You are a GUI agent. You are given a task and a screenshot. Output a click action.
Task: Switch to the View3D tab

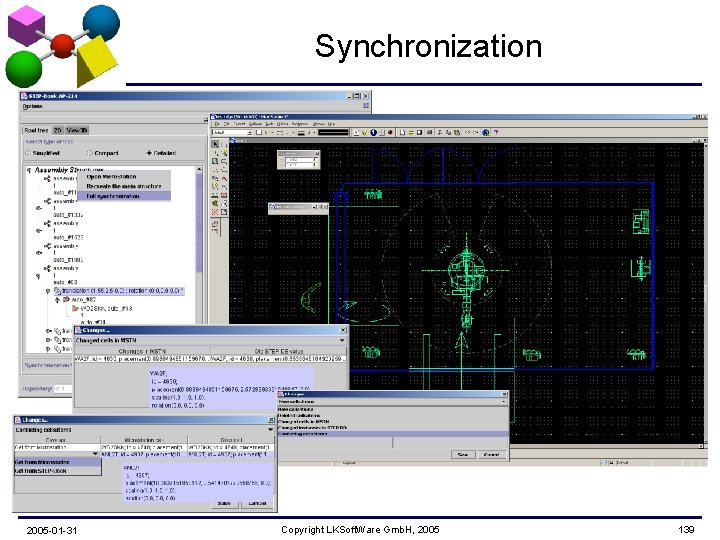(x=77, y=130)
